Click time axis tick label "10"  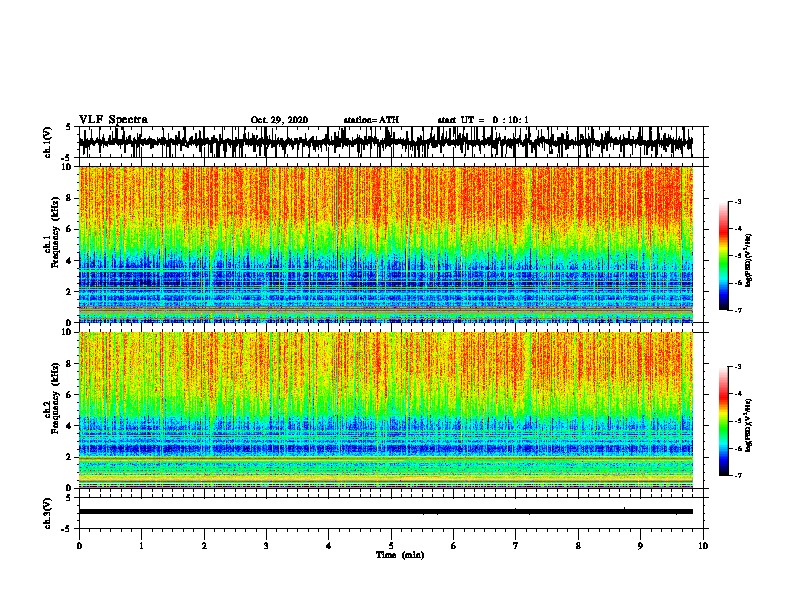(x=703, y=546)
